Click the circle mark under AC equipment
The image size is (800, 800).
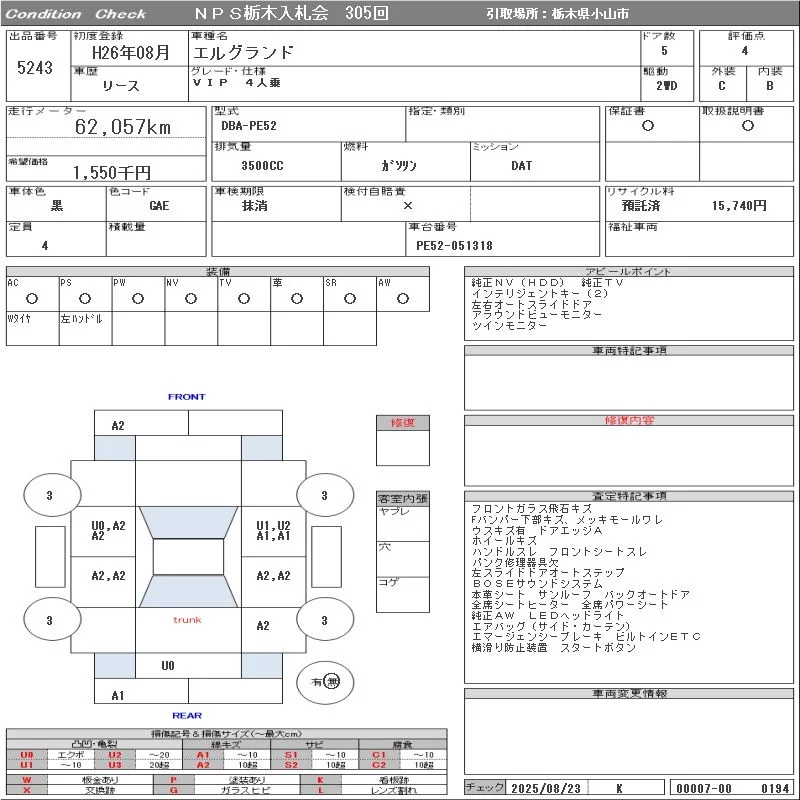(x=32, y=298)
